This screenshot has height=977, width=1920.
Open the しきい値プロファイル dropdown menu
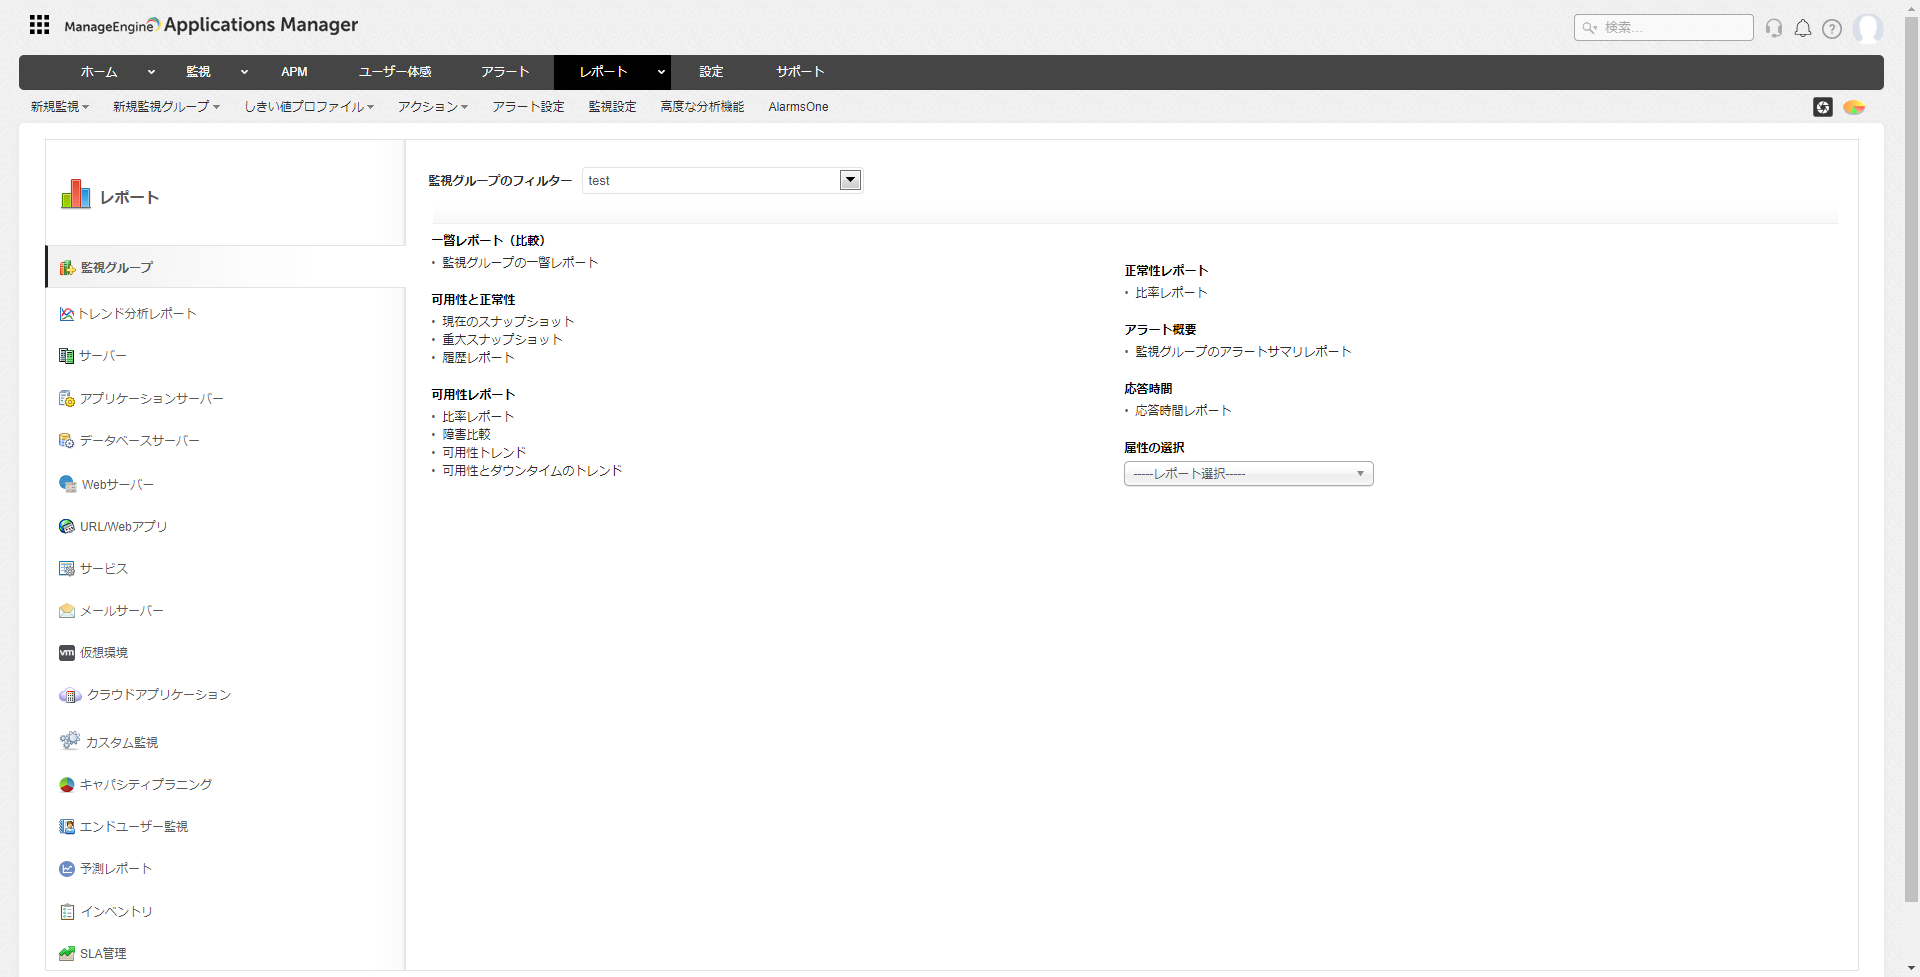click(309, 107)
